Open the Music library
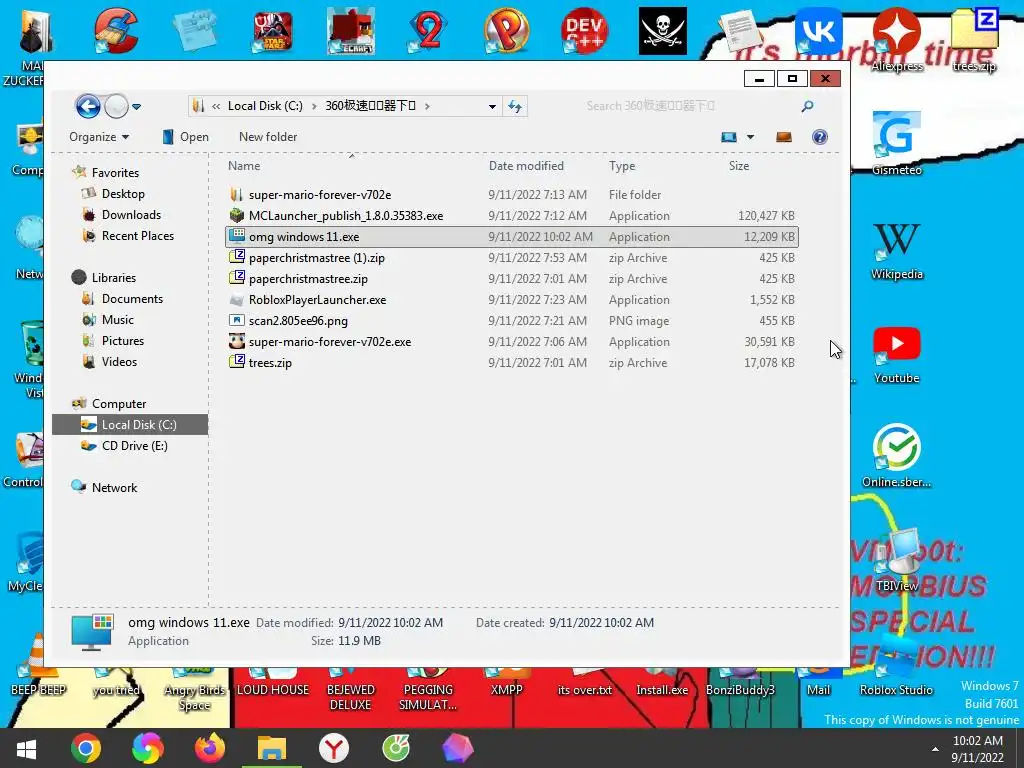The width and height of the screenshot is (1024, 768). click(x=118, y=319)
